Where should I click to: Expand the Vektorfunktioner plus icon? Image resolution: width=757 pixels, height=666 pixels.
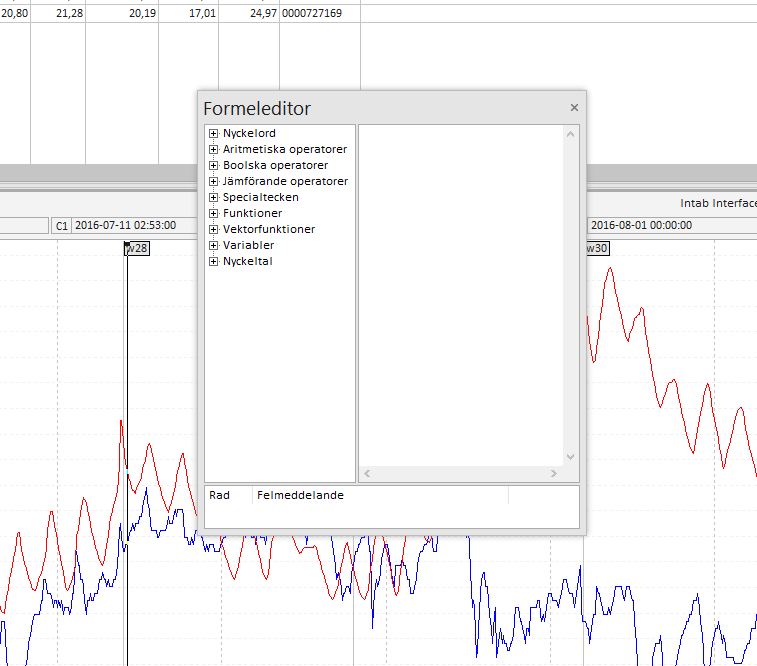213,229
